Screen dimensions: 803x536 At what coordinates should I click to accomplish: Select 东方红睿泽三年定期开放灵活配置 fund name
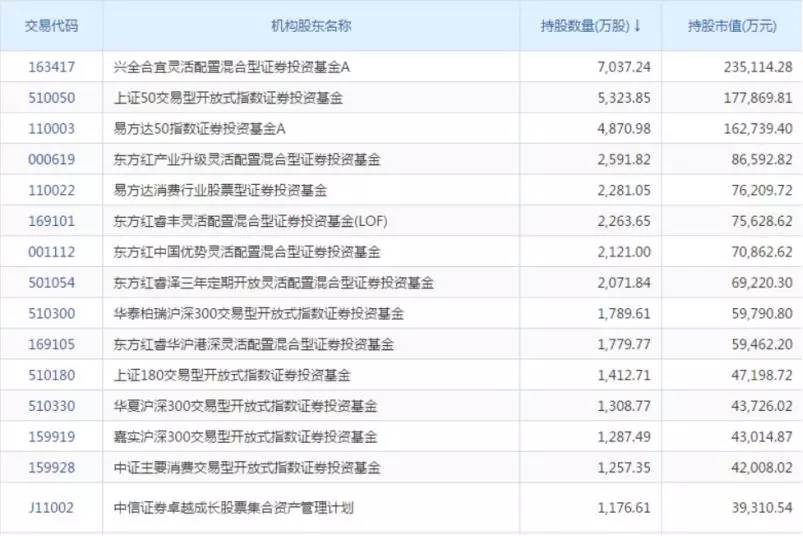point(273,282)
